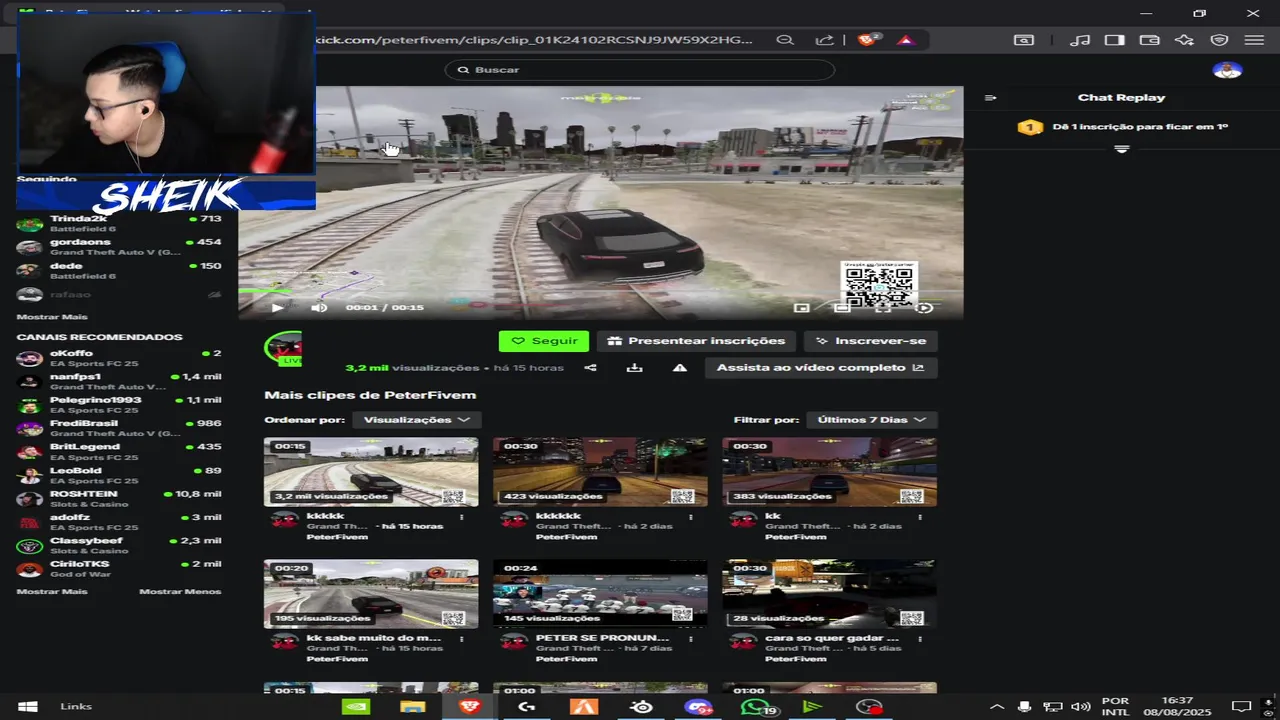Open CiriloTKS recommended channel
This screenshot has height=720, width=1280.
pyautogui.click(x=119, y=568)
